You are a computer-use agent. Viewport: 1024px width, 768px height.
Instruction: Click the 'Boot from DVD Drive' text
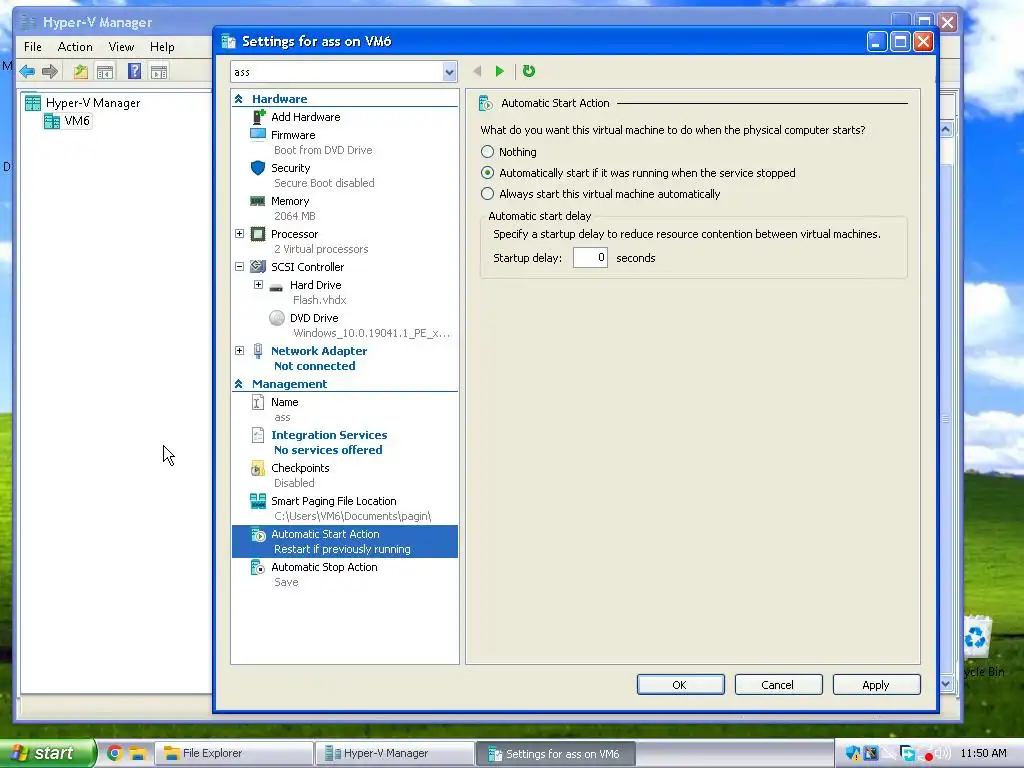(323, 150)
